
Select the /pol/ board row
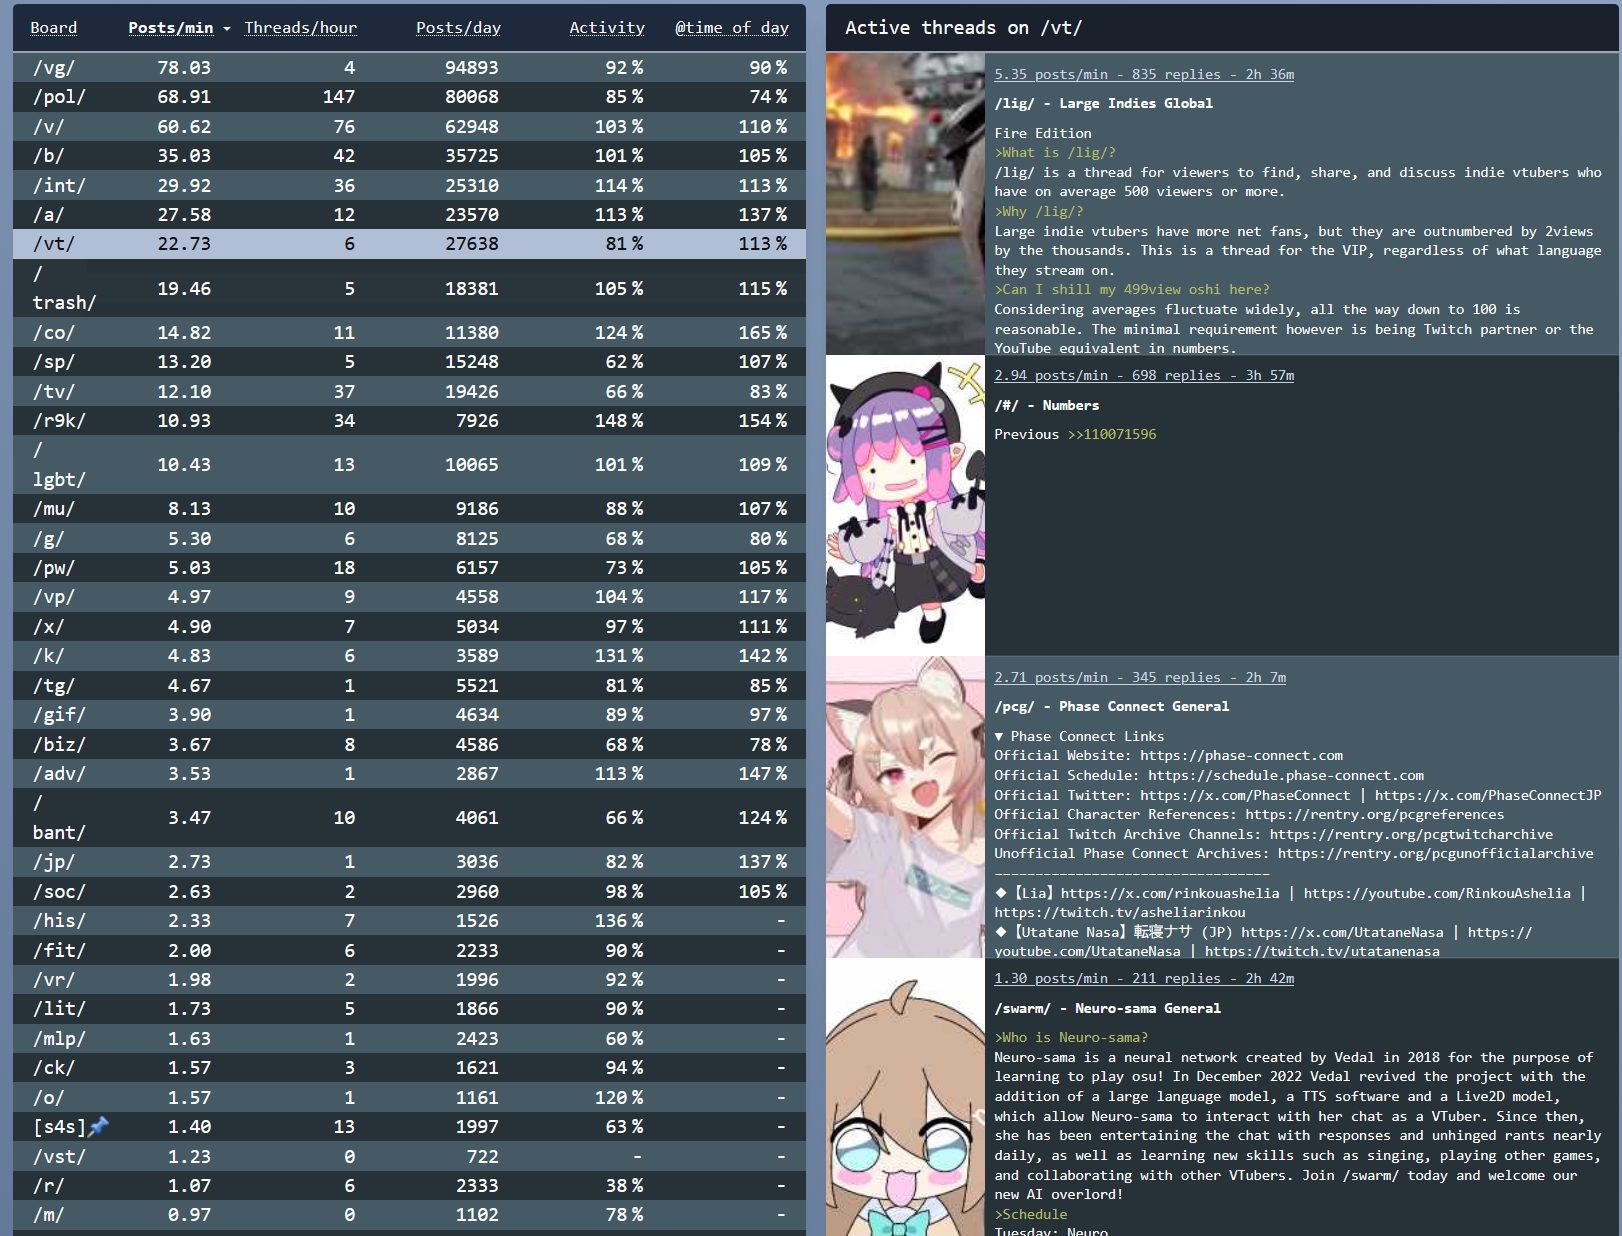click(409, 97)
